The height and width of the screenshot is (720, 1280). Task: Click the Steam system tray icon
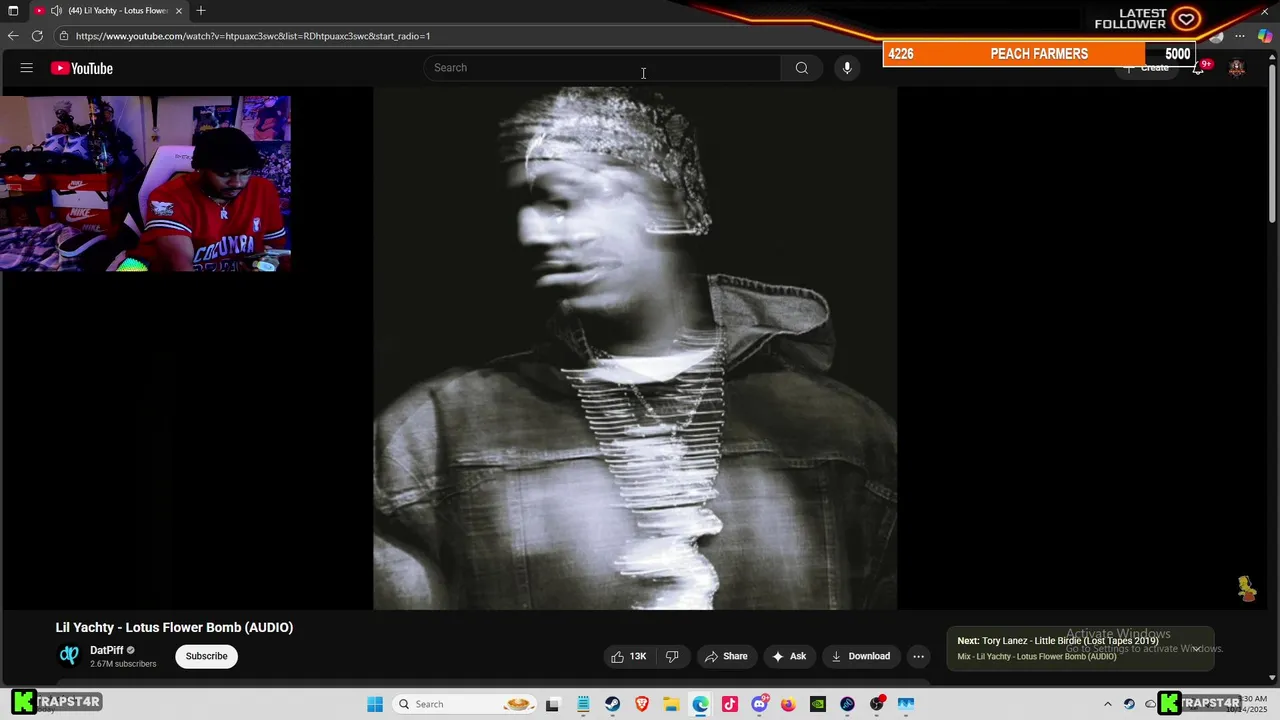[x=1129, y=704]
